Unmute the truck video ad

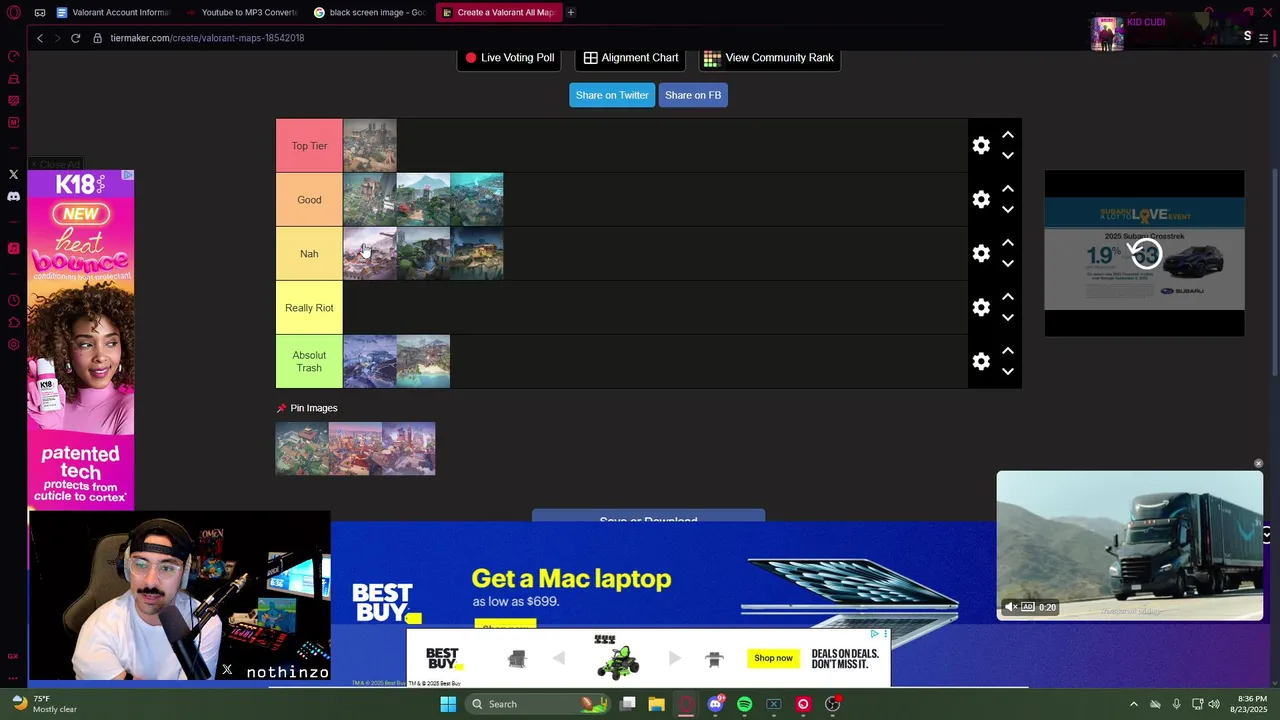coord(1011,607)
